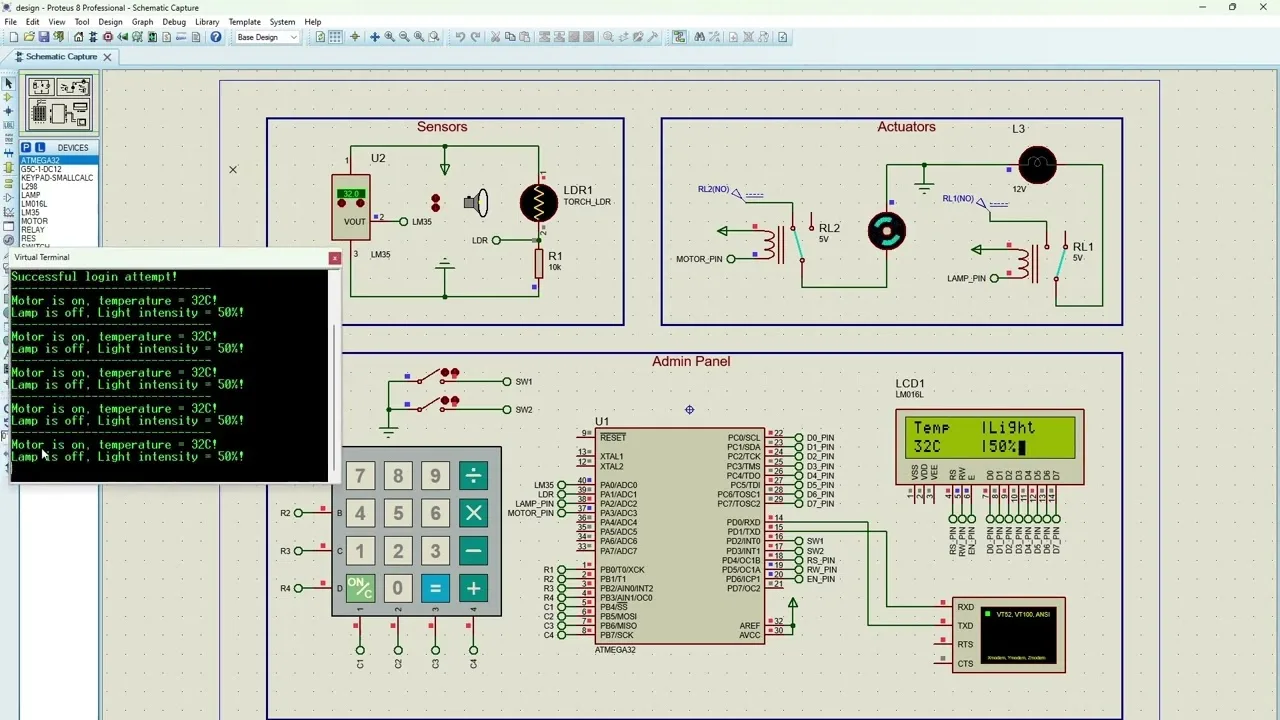1280x720 pixels.
Task: Go to the Home page icon
Action: pyautogui.click(x=78, y=37)
